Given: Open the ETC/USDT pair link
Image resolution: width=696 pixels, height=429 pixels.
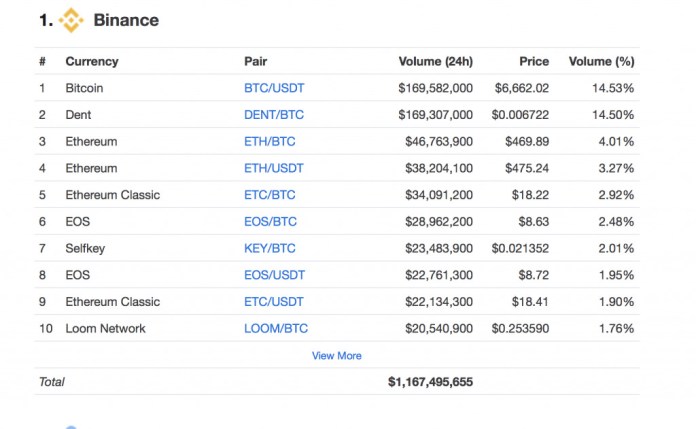Looking at the screenshot, I should point(273,302).
